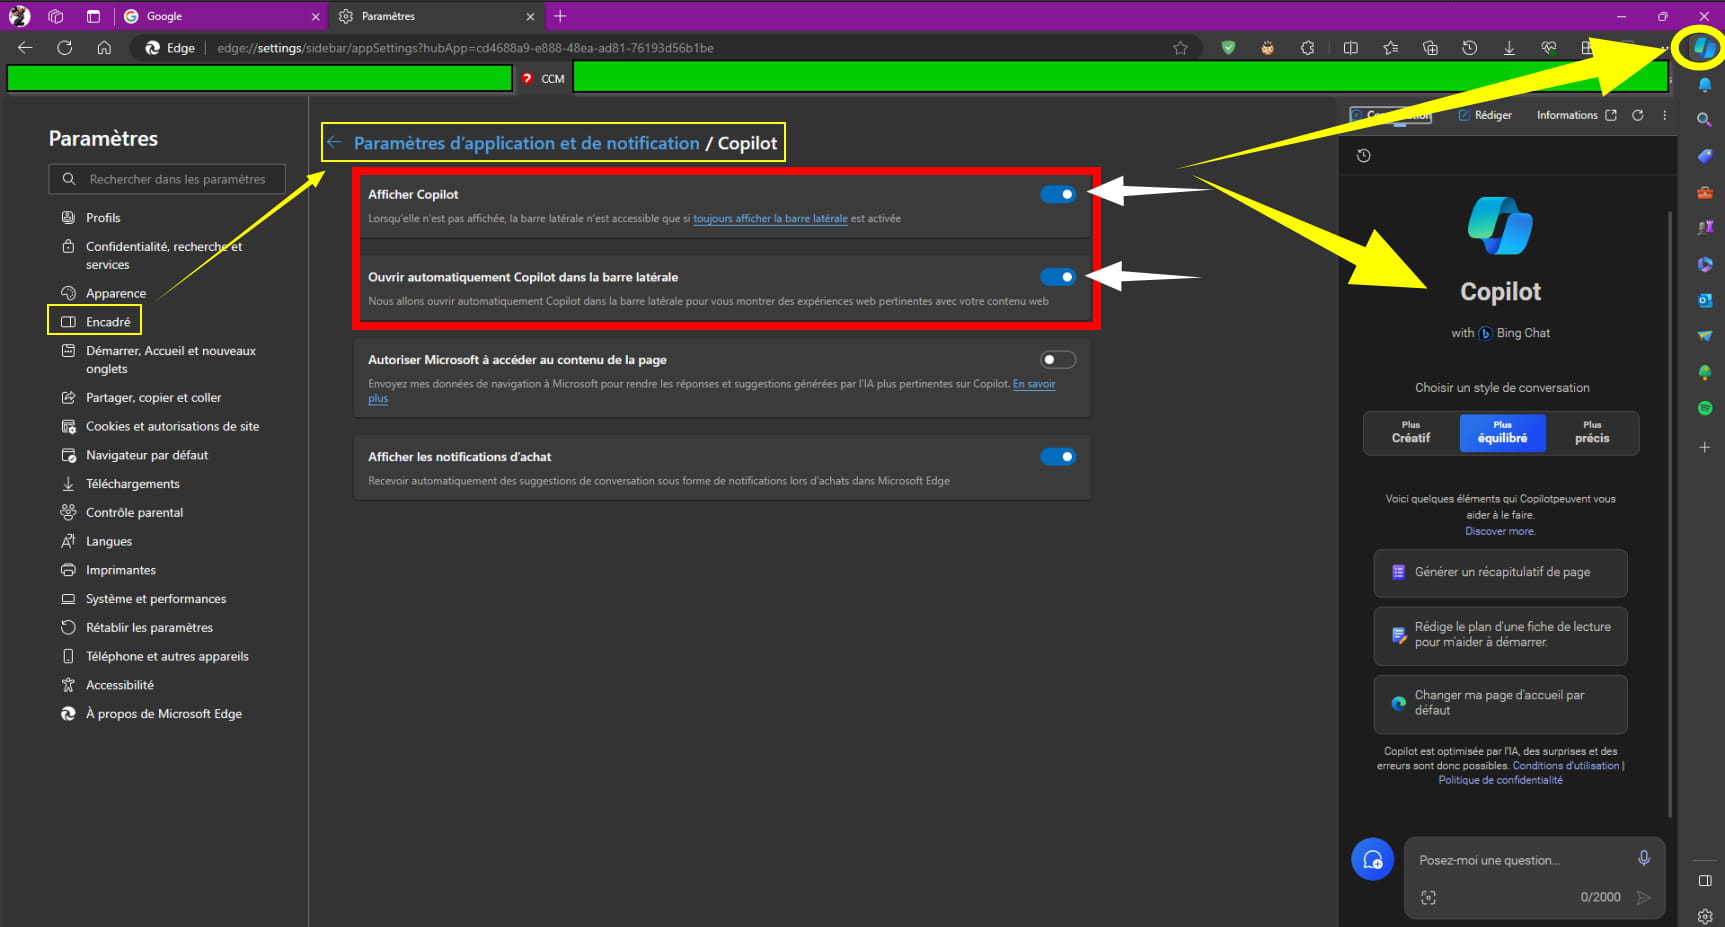This screenshot has height=927, width=1725.
Task: Open À propos de Microsoft Edge
Action: (164, 713)
